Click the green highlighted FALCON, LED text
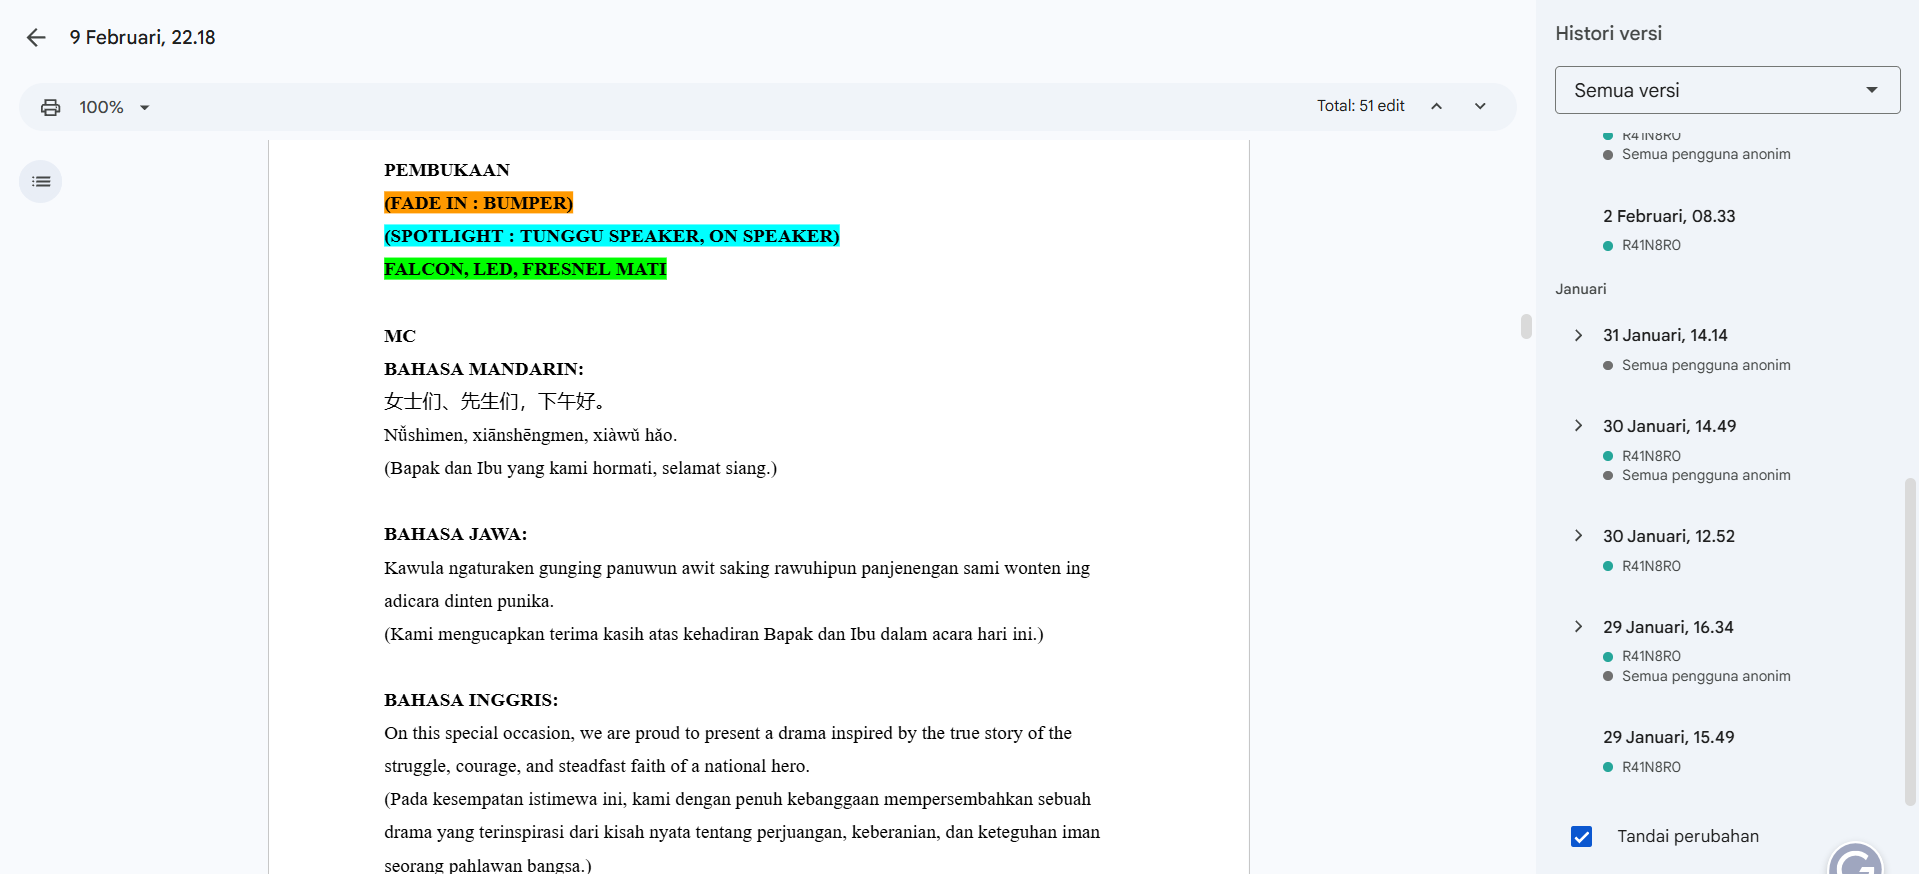1919x874 pixels. pyautogui.click(x=525, y=269)
